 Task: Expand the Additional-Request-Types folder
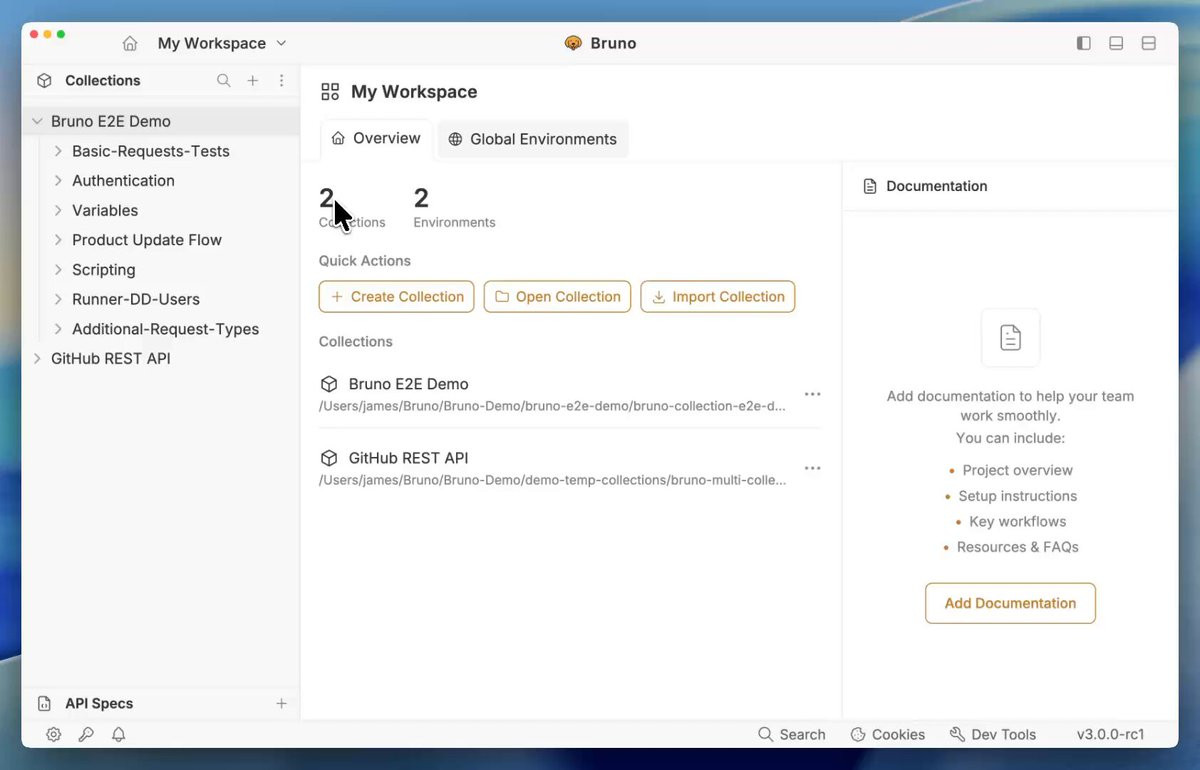pos(58,329)
